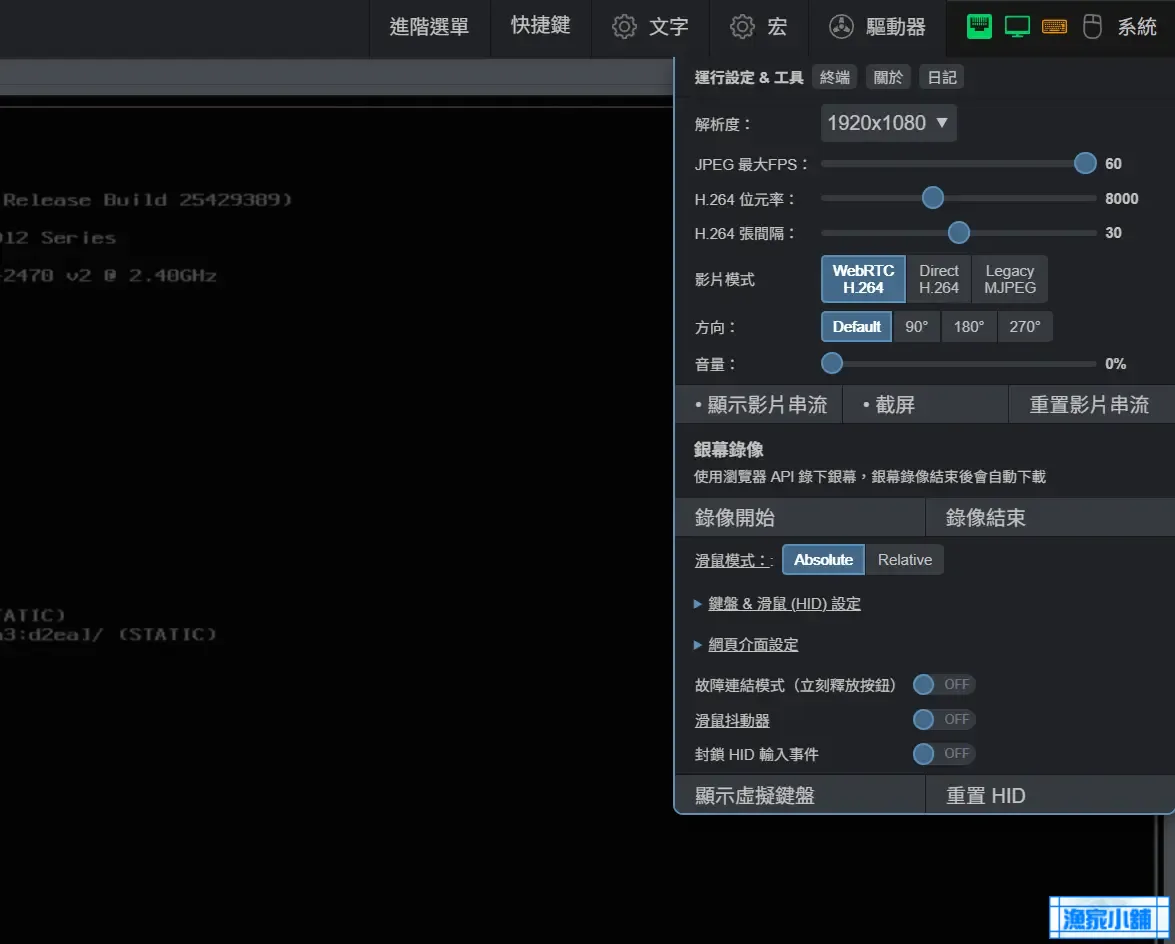Click the 重置 HID button
The width and height of the screenshot is (1175, 944).
(x=1051, y=795)
